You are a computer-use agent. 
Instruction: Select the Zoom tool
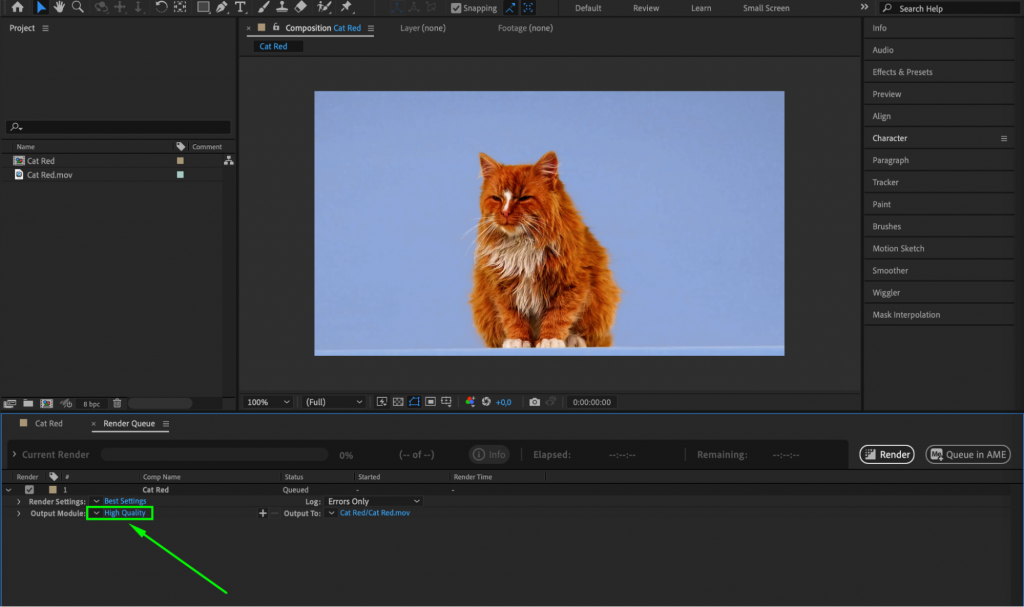click(76, 8)
